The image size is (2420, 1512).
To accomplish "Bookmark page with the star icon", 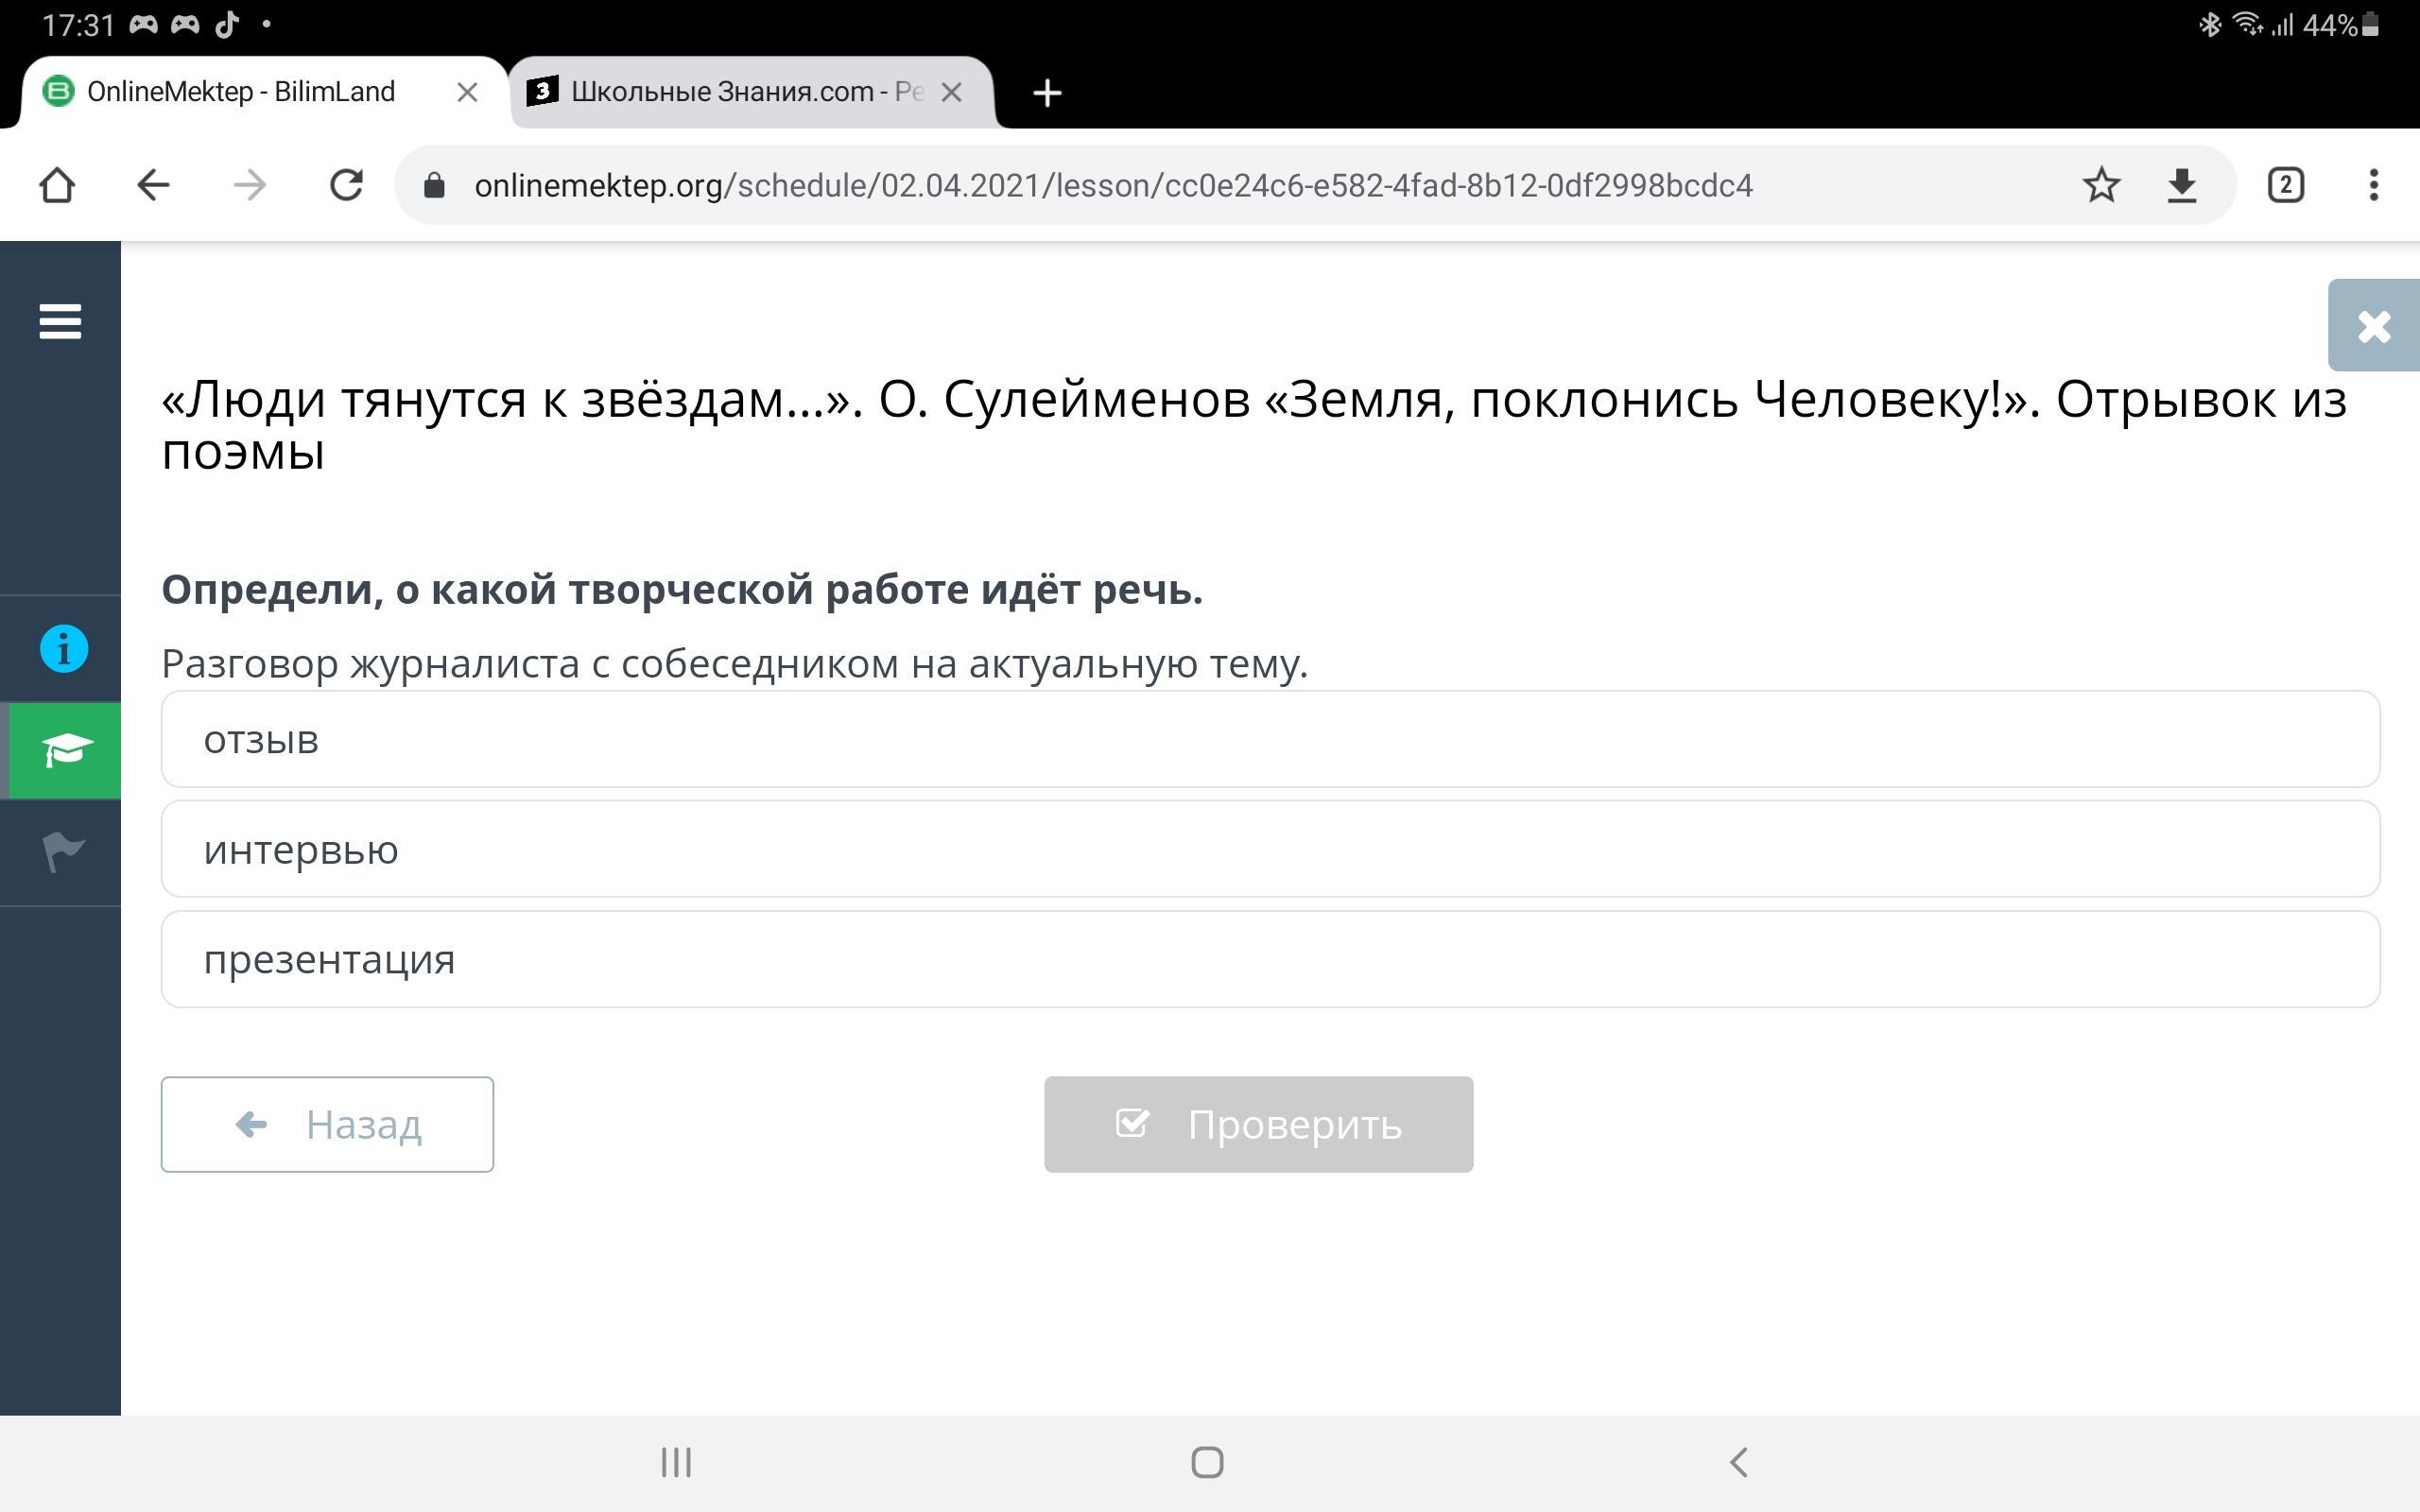I will coord(2101,185).
